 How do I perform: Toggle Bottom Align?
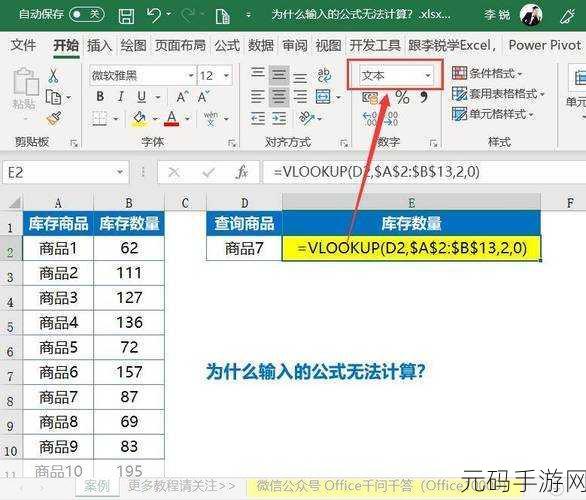tap(300, 77)
